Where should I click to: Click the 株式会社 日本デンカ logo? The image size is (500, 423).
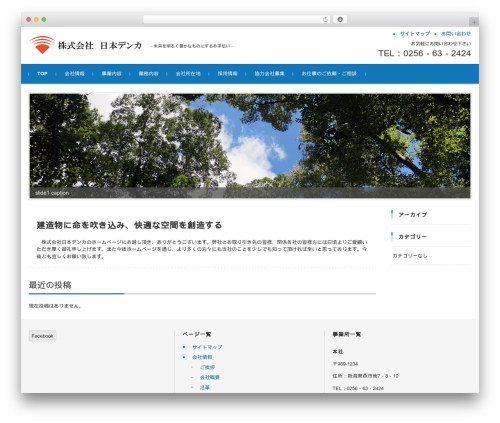coord(86,45)
